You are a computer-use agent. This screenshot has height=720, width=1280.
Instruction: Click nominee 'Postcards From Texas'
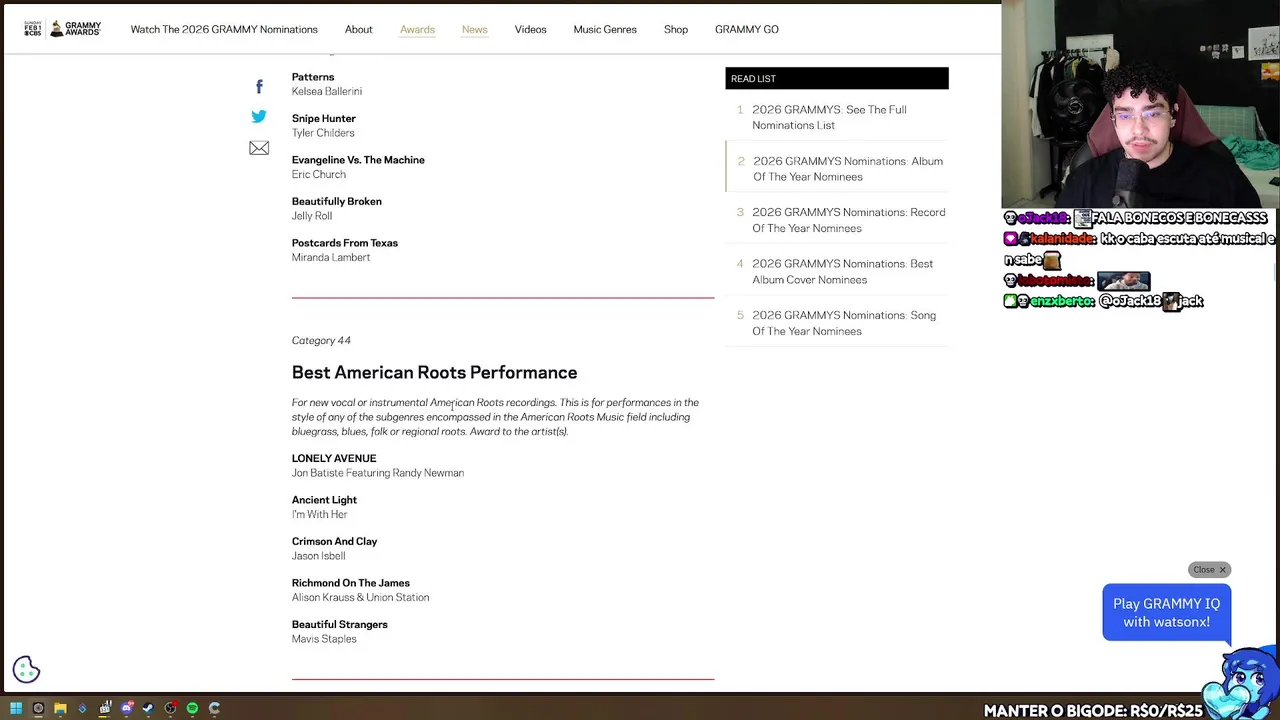pos(345,243)
